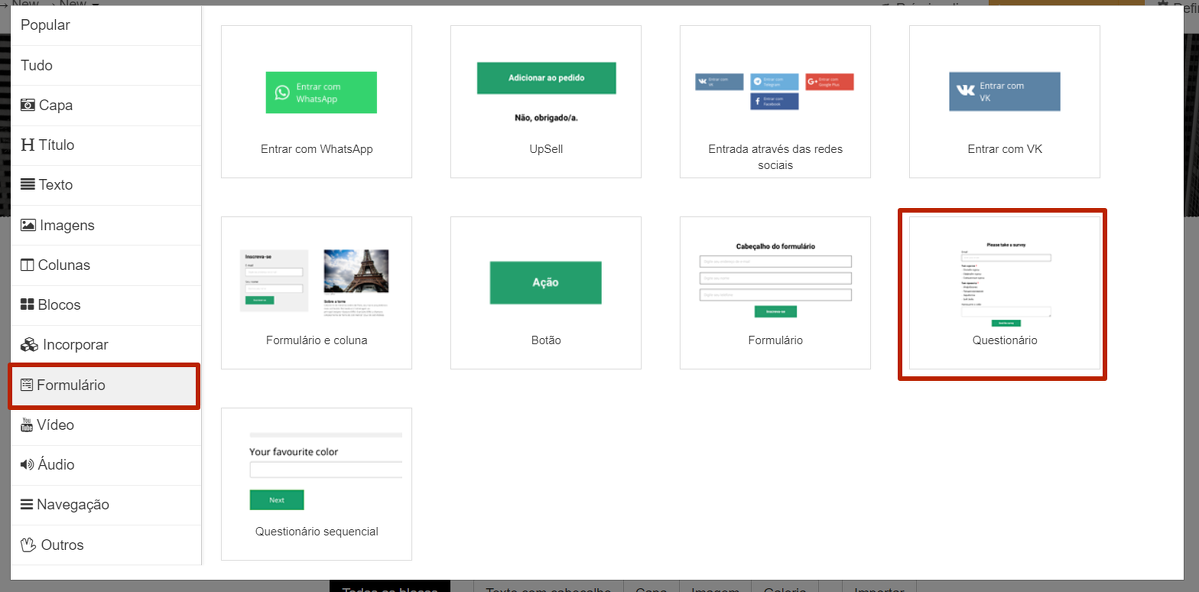The height and width of the screenshot is (592, 1199).
Task: Pick the Questionário survey block
Action: [1003, 293]
